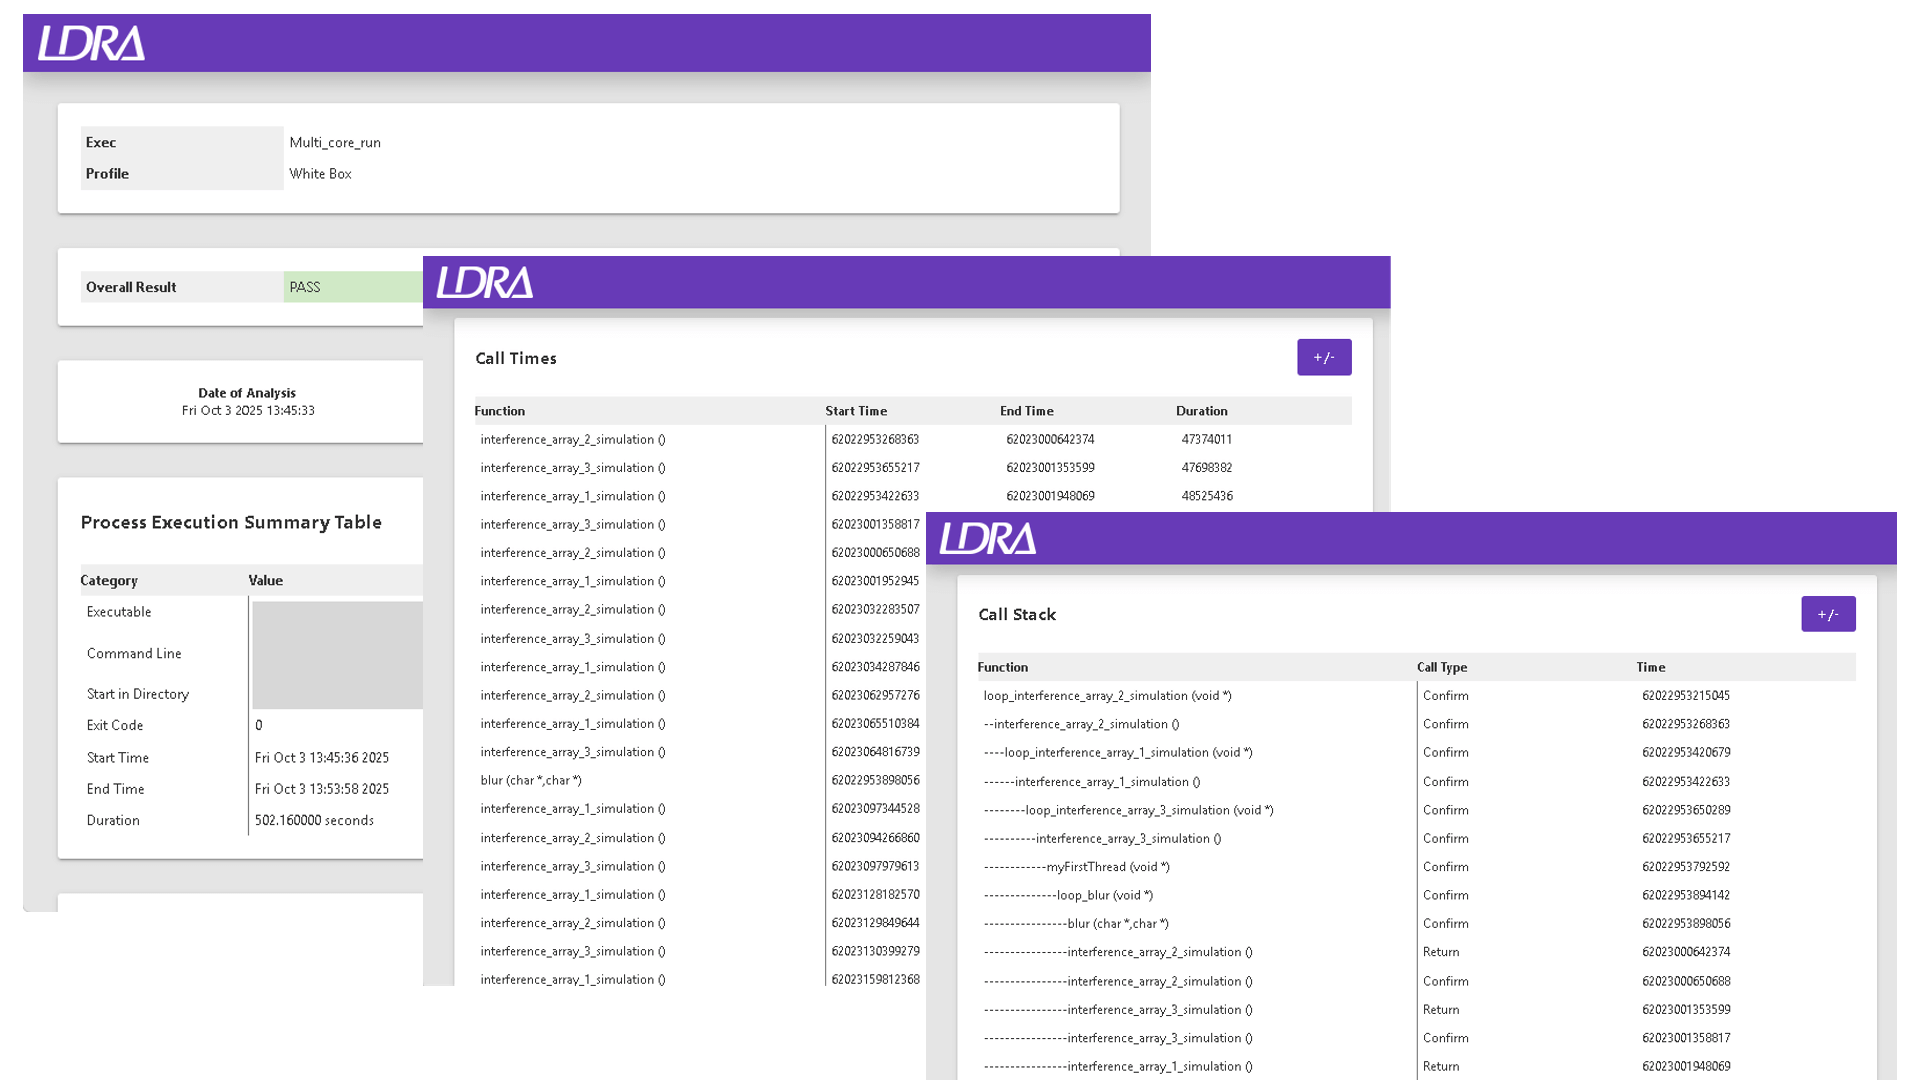Select the White Box profile value

tap(320, 173)
